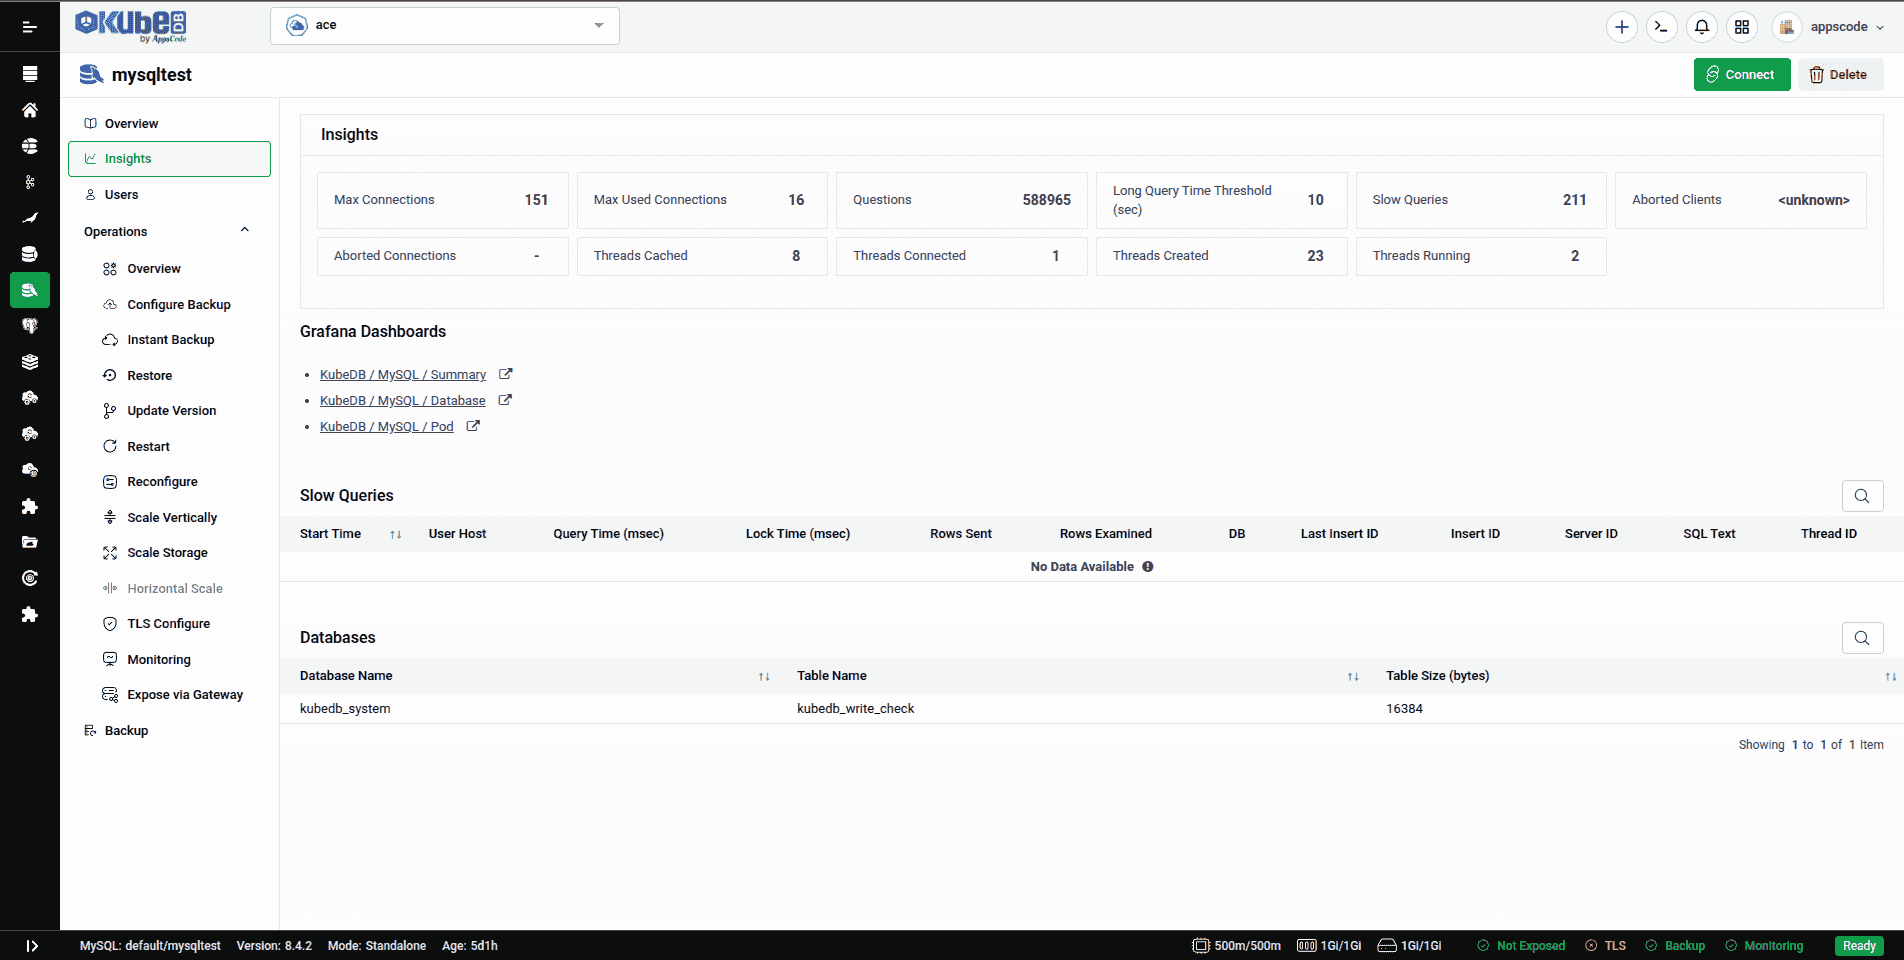This screenshot has height=960, width=1904.
Task: Click the Slow Queries stat card
Action: (x=1481, y=200)
